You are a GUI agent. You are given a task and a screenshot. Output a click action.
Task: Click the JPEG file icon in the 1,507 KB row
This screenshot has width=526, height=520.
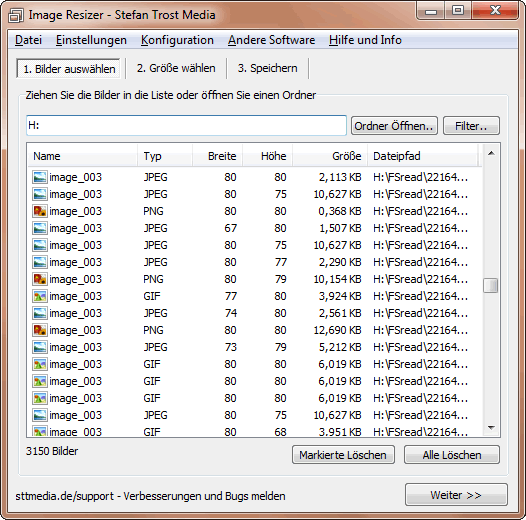[40, 228]
